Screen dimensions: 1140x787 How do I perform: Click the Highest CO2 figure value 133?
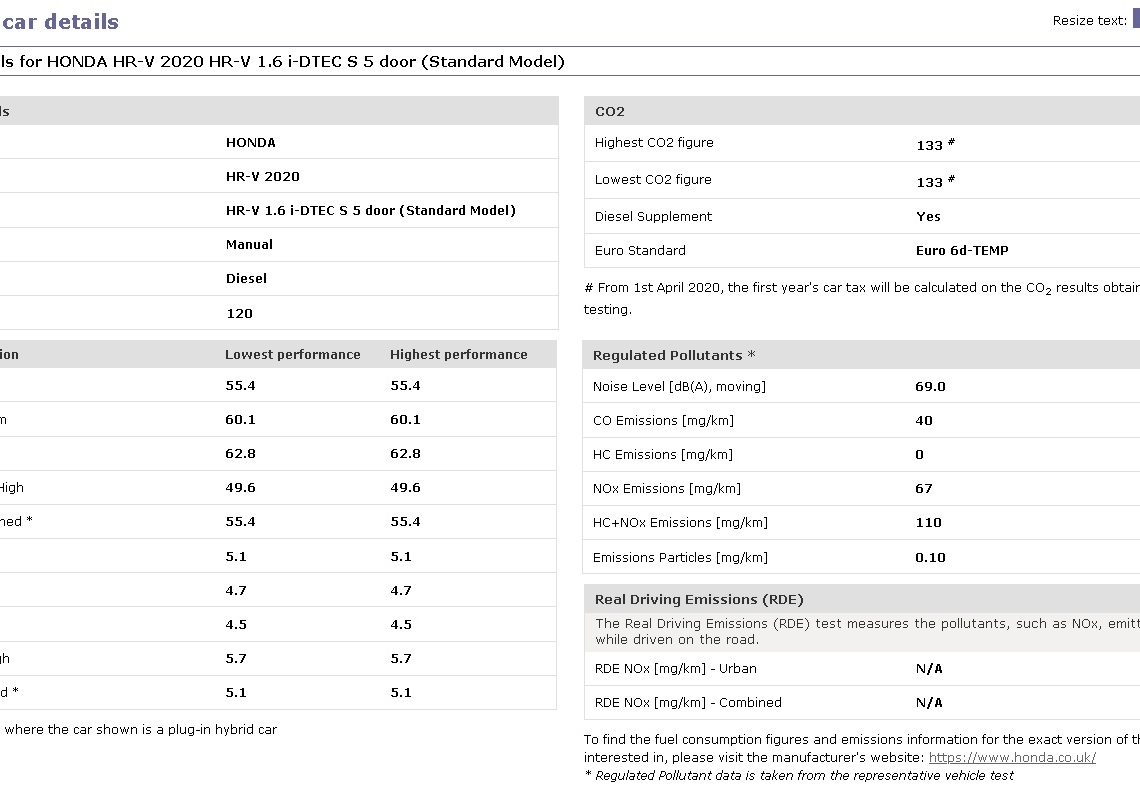click(x=929, y=145)
